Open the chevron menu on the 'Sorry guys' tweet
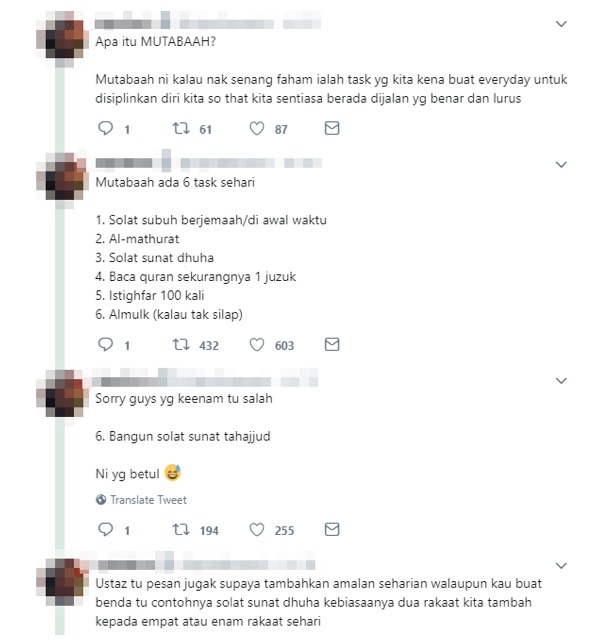This screenshot has width=613, height=640. tap(562, 381)
